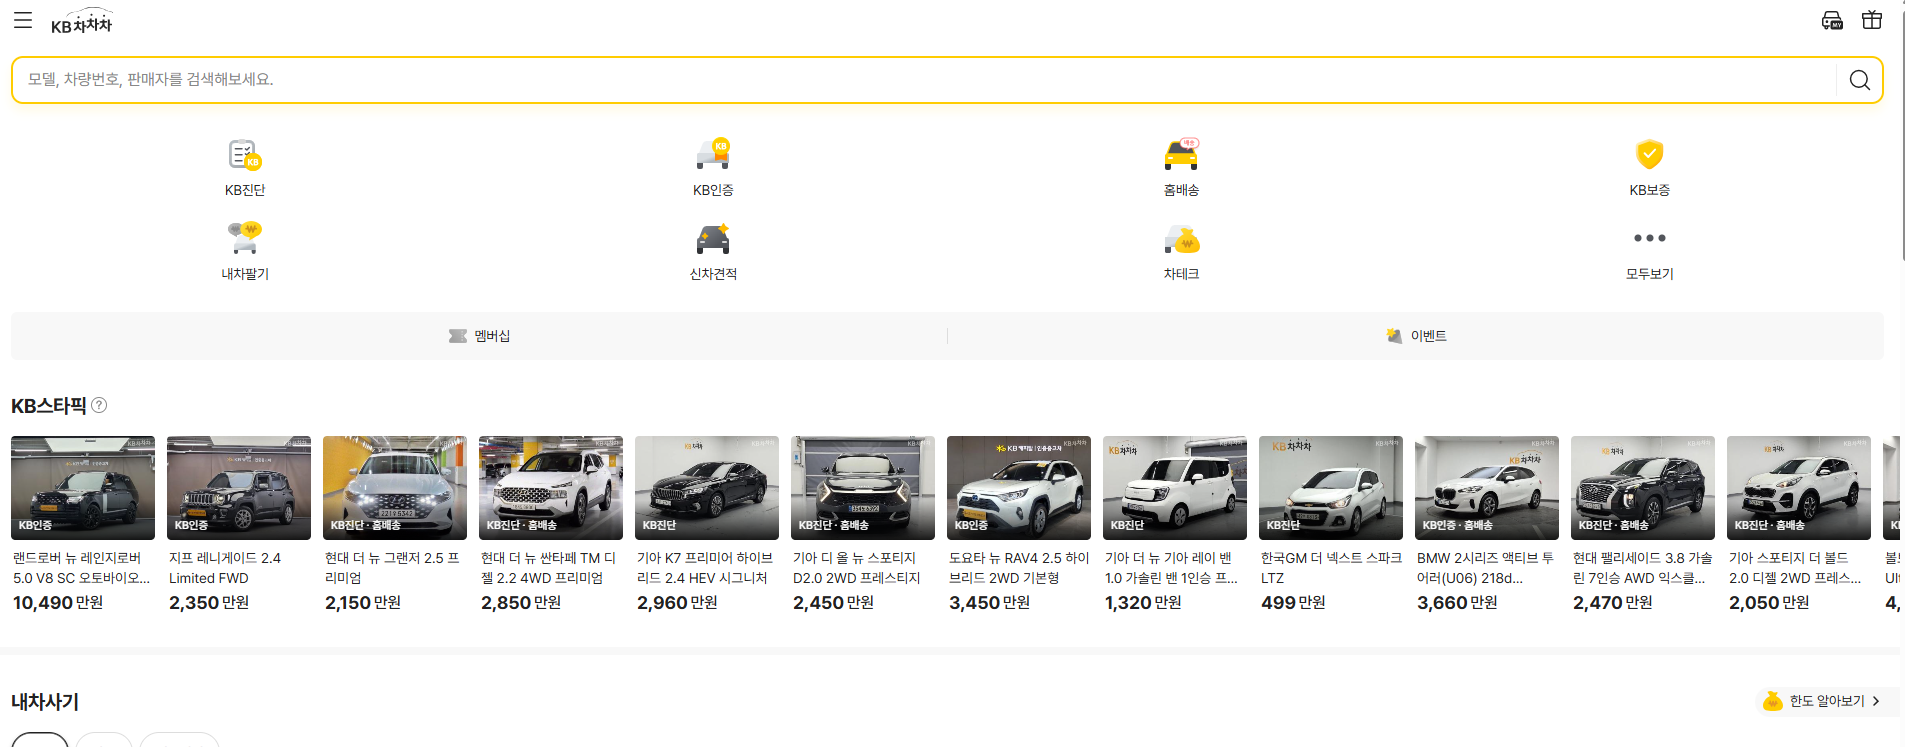Click the 내차사기 heading
Image resolution: width=1905 pixels, height=747 pixels.
45,702
